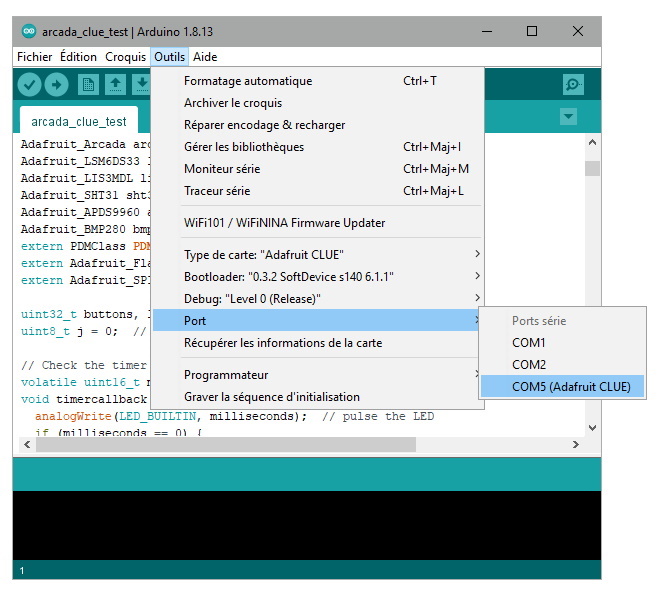Expand the Bootloader submenu
This screenshot has height=592, width=659.
(318, 276)
